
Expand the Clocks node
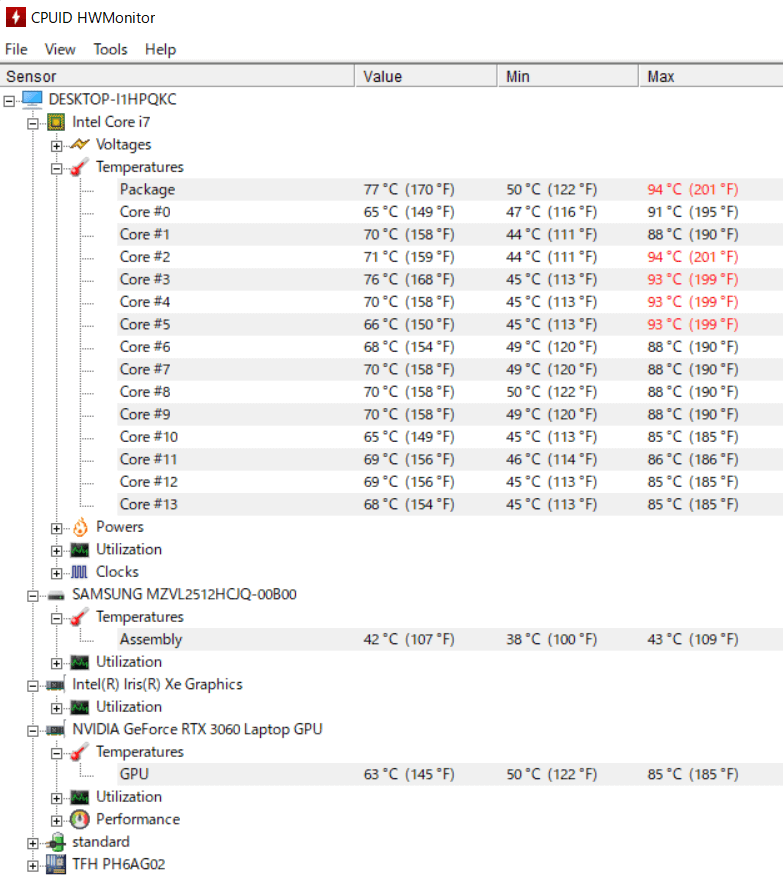coord(56,574)
